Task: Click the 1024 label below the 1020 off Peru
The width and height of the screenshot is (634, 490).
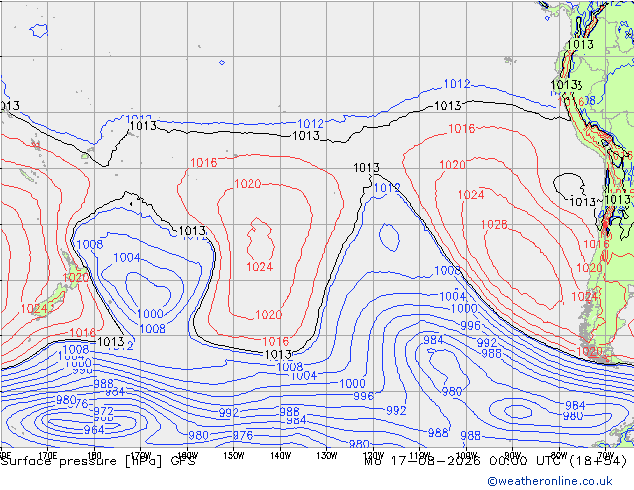Action: [471, 195]
